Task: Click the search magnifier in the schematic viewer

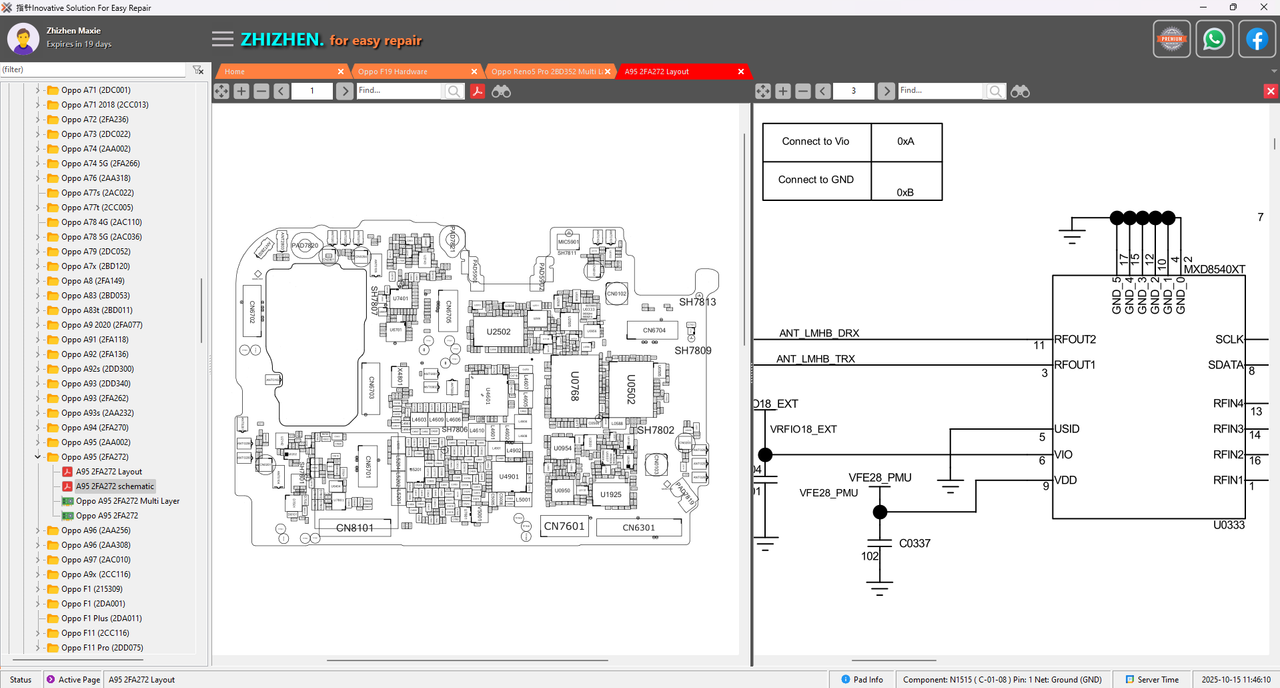Action: (x=996, y=91)
